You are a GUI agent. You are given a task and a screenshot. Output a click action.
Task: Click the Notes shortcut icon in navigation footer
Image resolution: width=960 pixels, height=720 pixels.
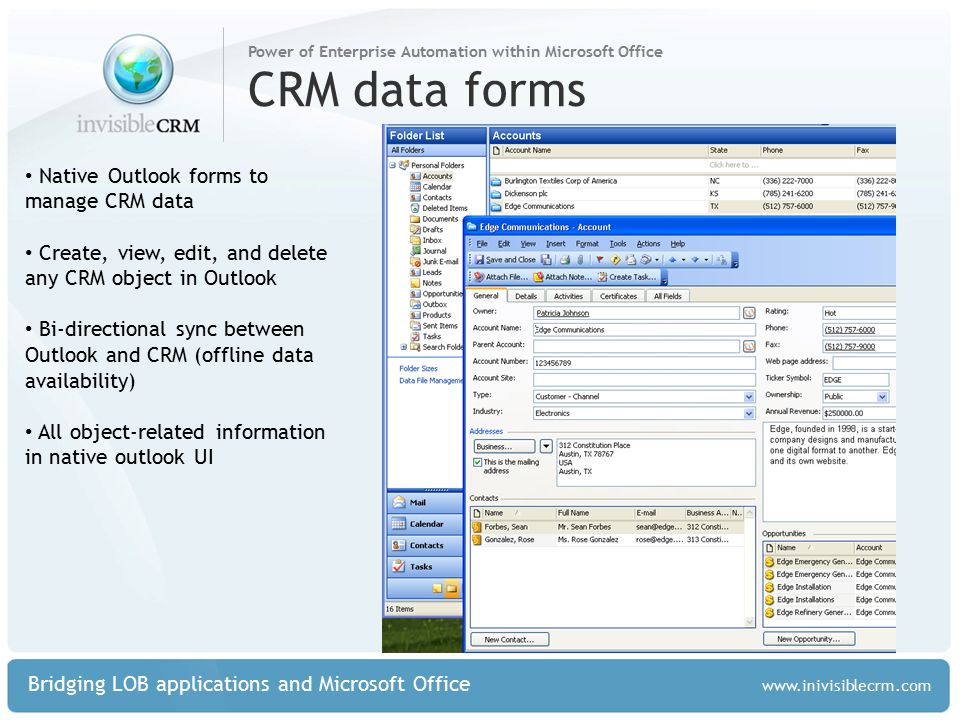pyautogui.click(x=437, y=589)
